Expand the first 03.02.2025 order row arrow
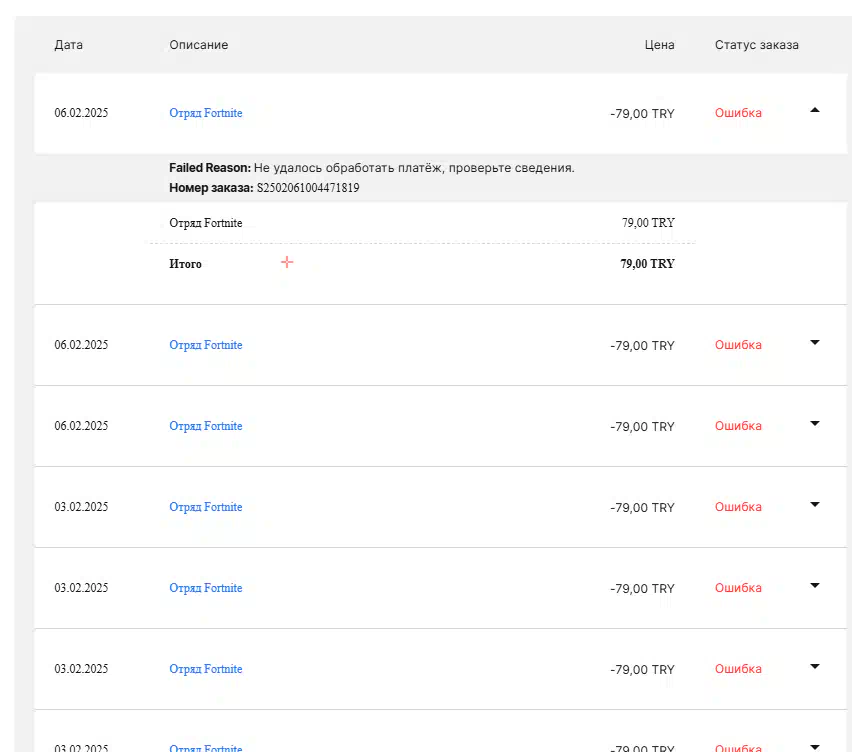Screen dimensions: 852x752 814,504
